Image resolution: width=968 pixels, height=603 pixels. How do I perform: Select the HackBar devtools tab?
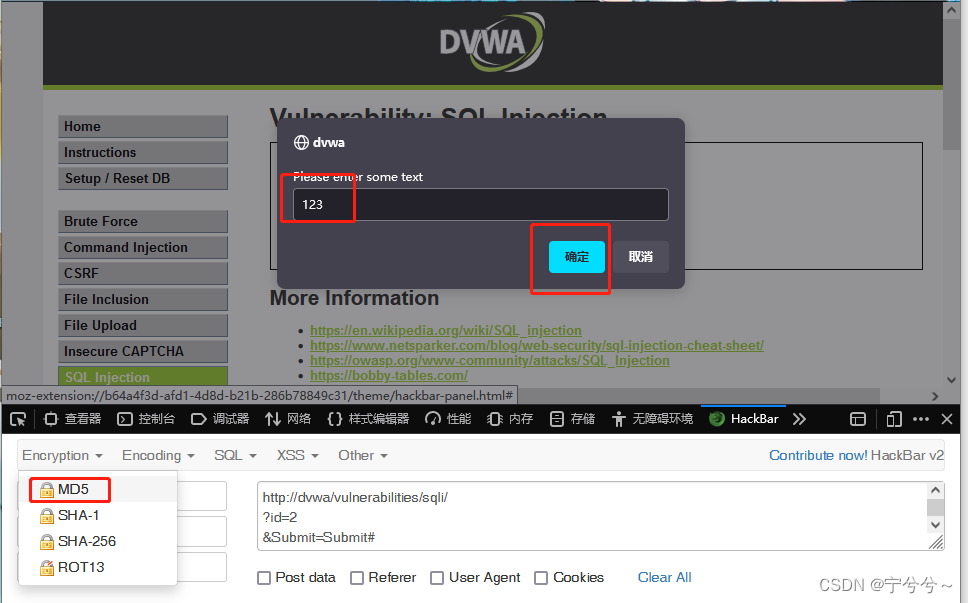coord(744,419)
